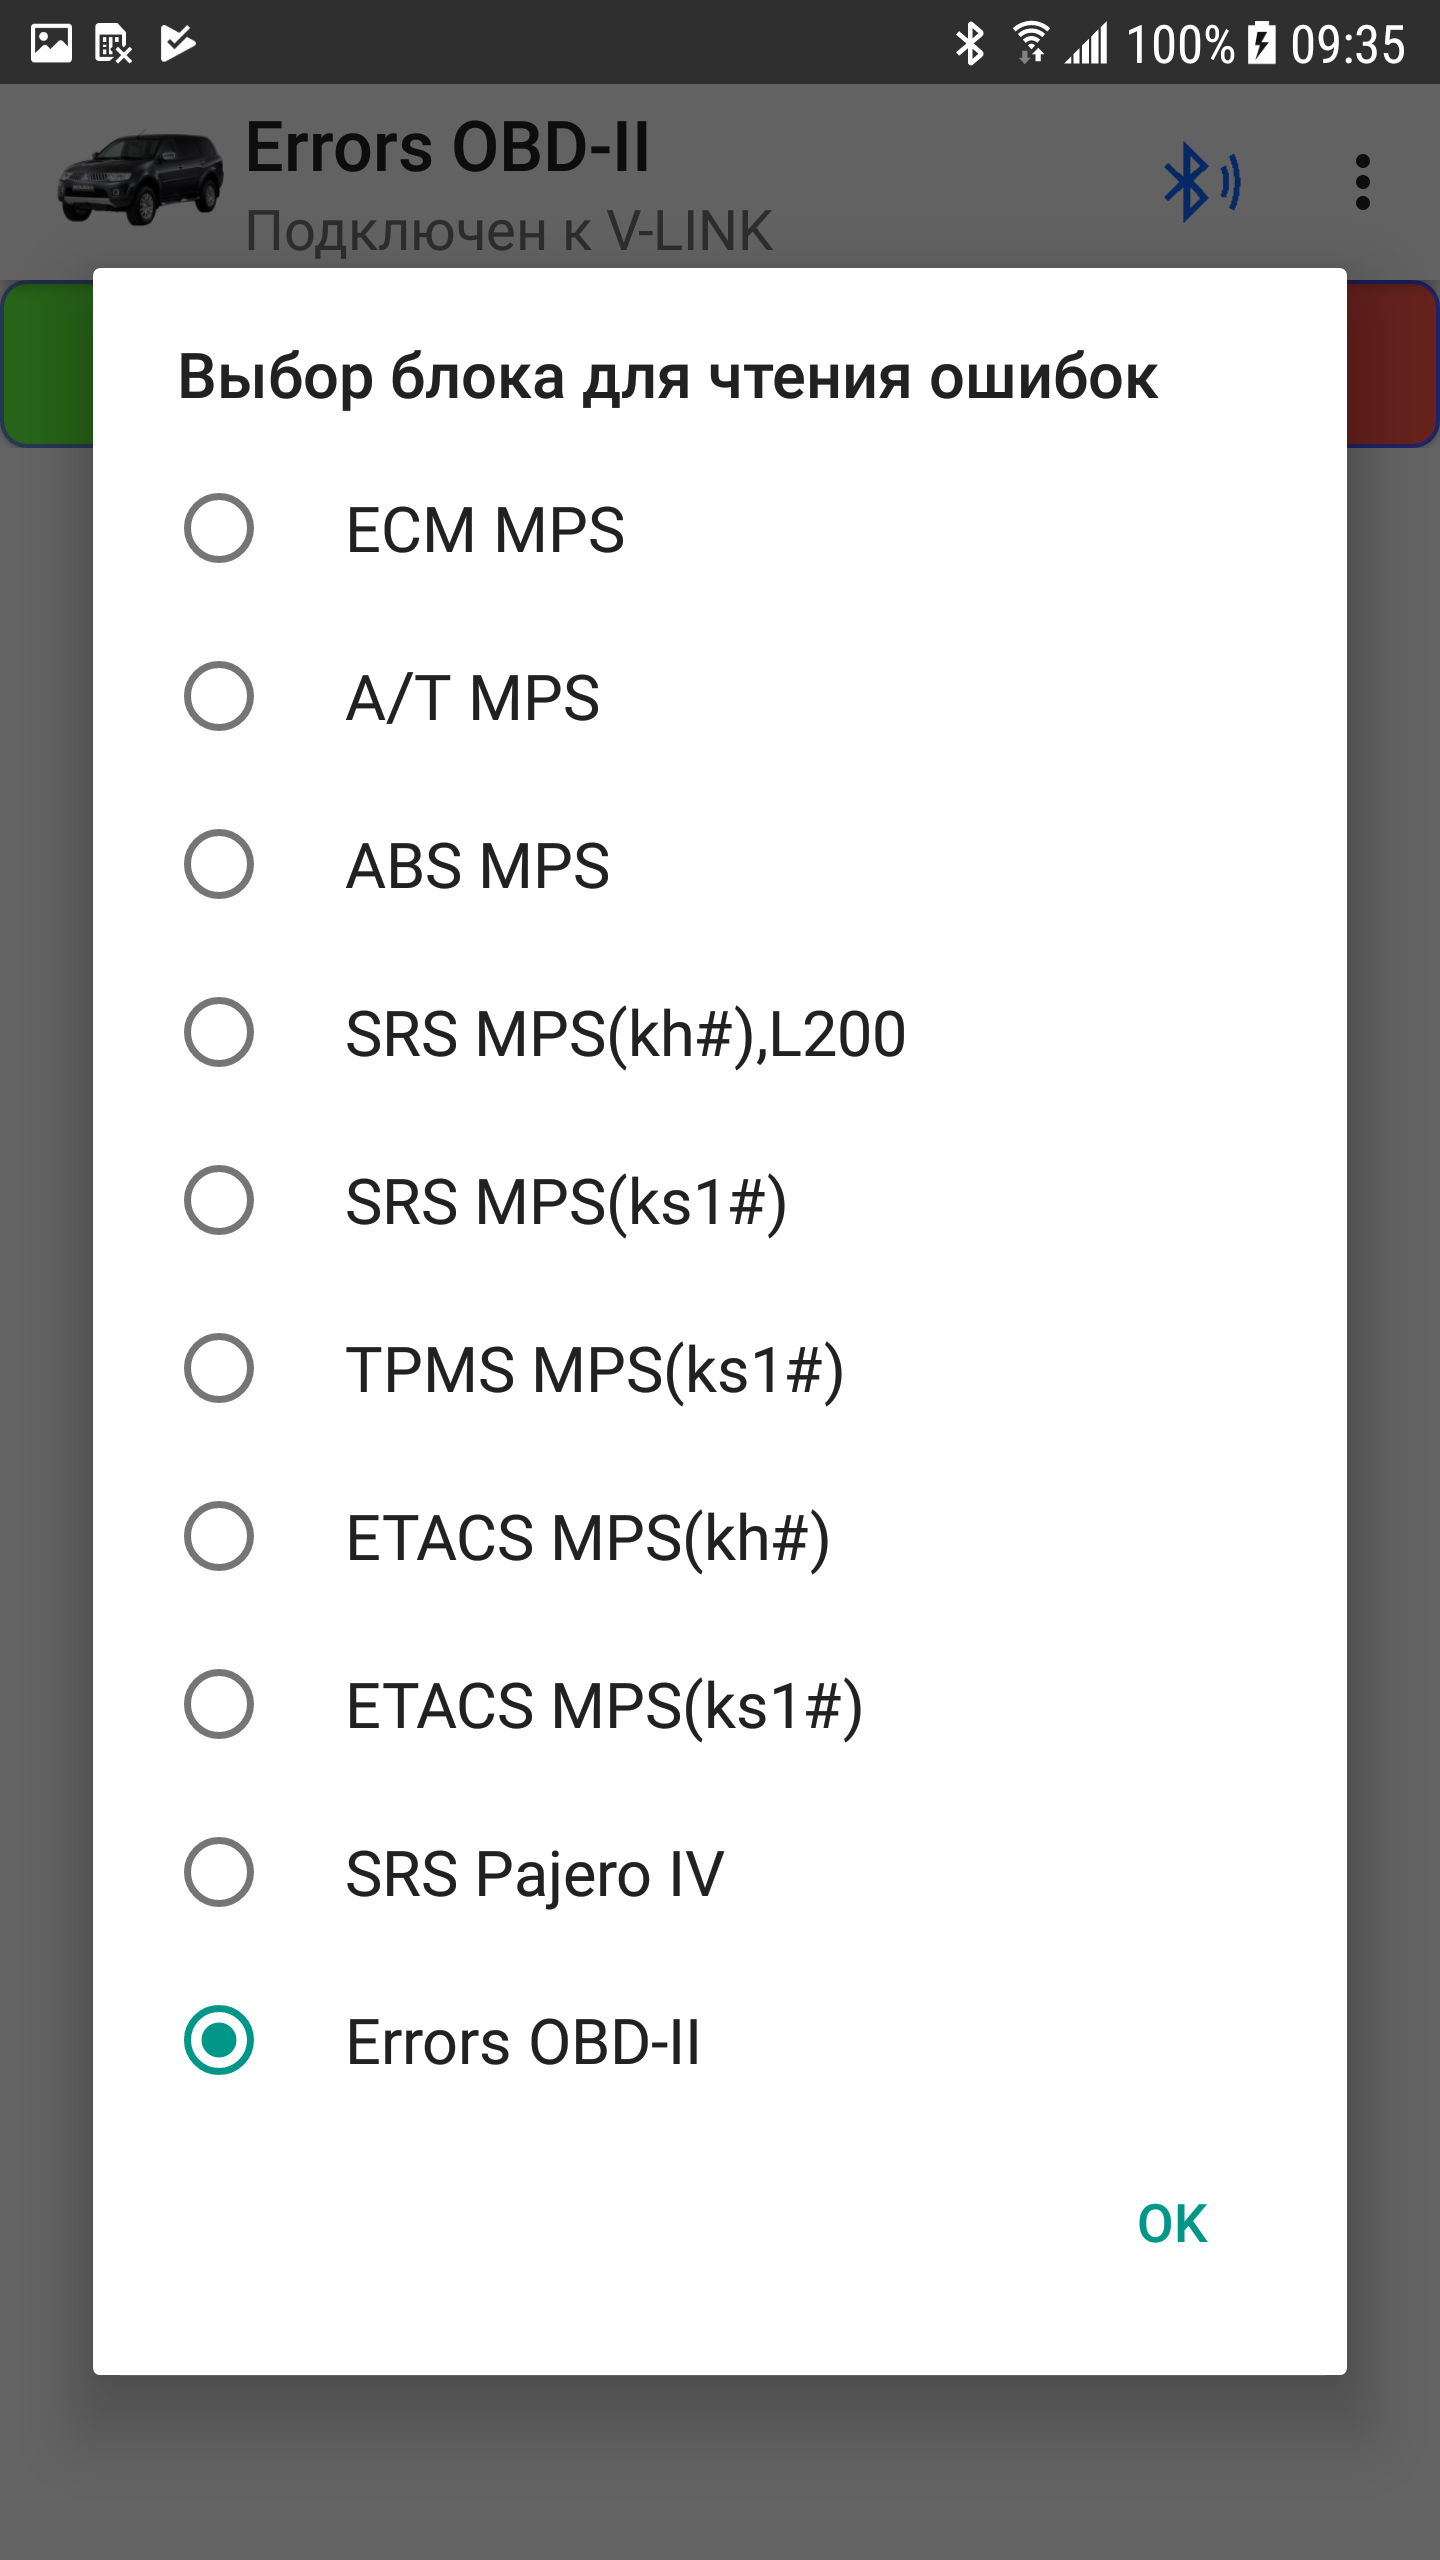The height and width of the screenshot is (2560, 1440).
Task: Tap the checkmark notification icon in status bar
Action: [177, 44]
